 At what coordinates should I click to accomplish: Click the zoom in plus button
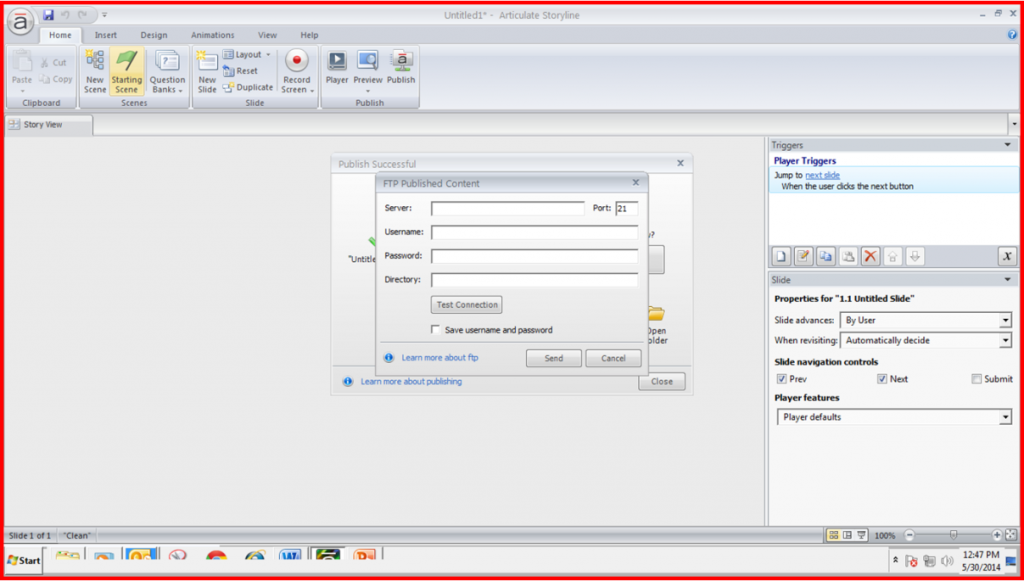(997, 535)
